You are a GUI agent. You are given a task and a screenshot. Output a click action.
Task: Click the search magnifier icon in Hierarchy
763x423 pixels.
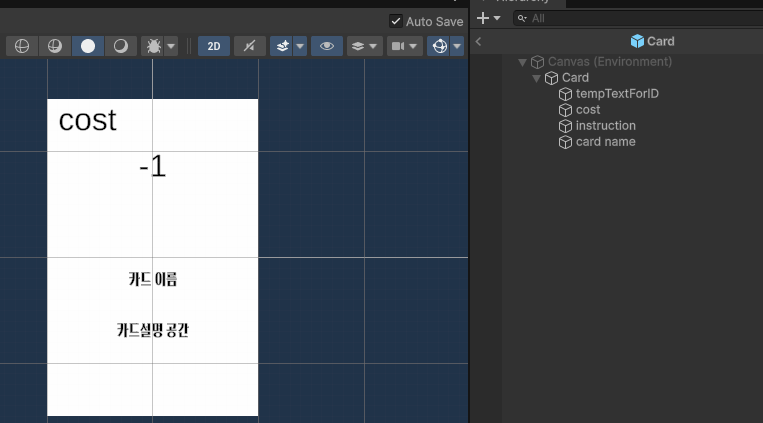click(522, 18)
